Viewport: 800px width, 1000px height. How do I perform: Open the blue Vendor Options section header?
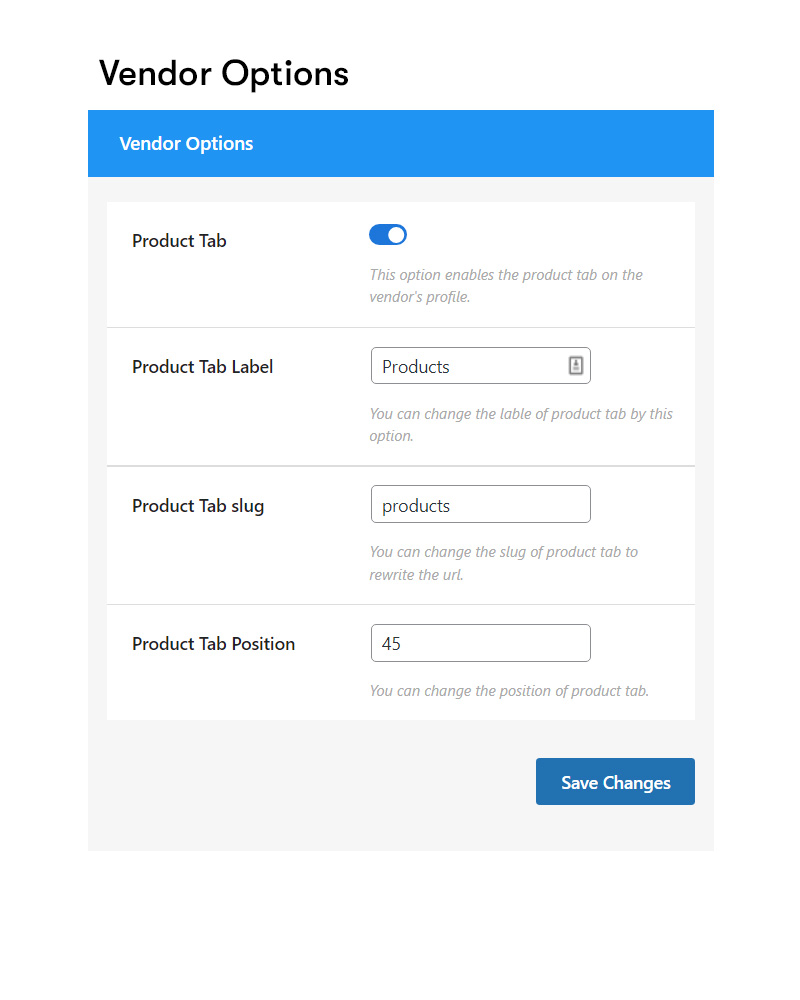pos(401,143)
